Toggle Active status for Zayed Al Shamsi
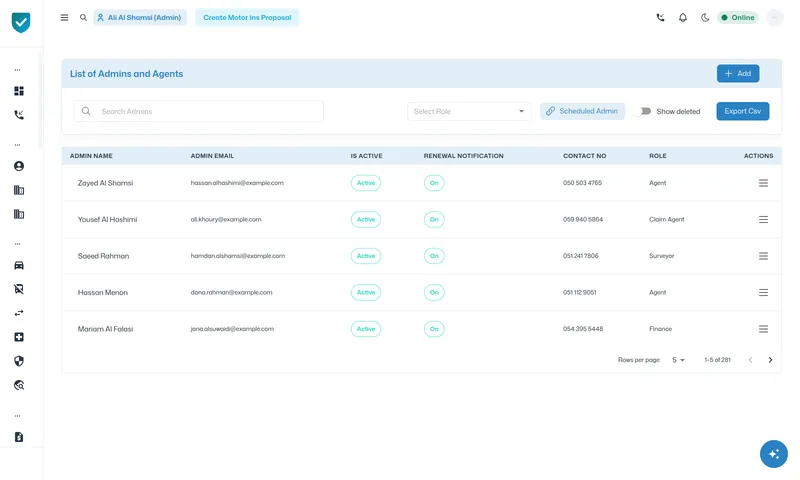This screenshot has width=800, height=480. (x=366, y=183)
